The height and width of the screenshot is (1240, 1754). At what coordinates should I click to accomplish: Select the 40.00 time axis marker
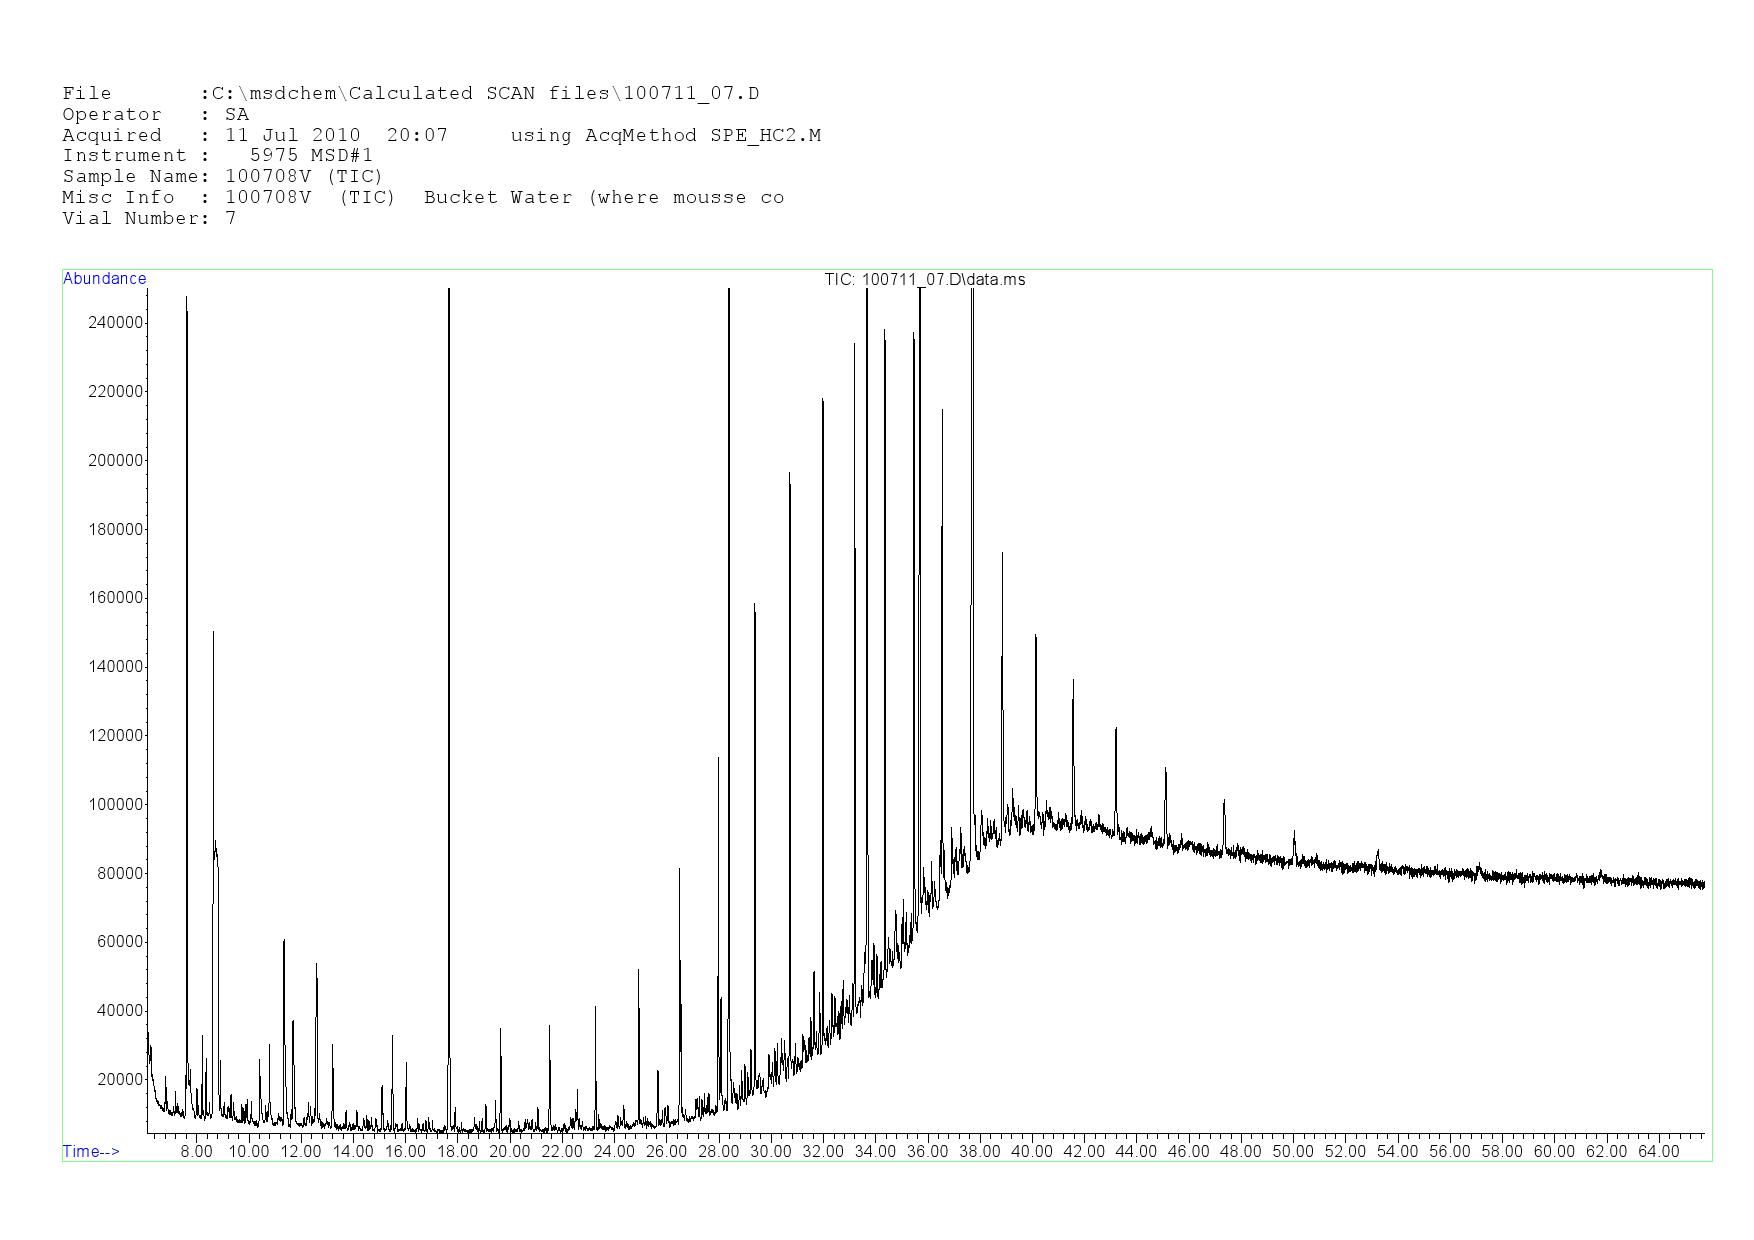point(1031,1151)
